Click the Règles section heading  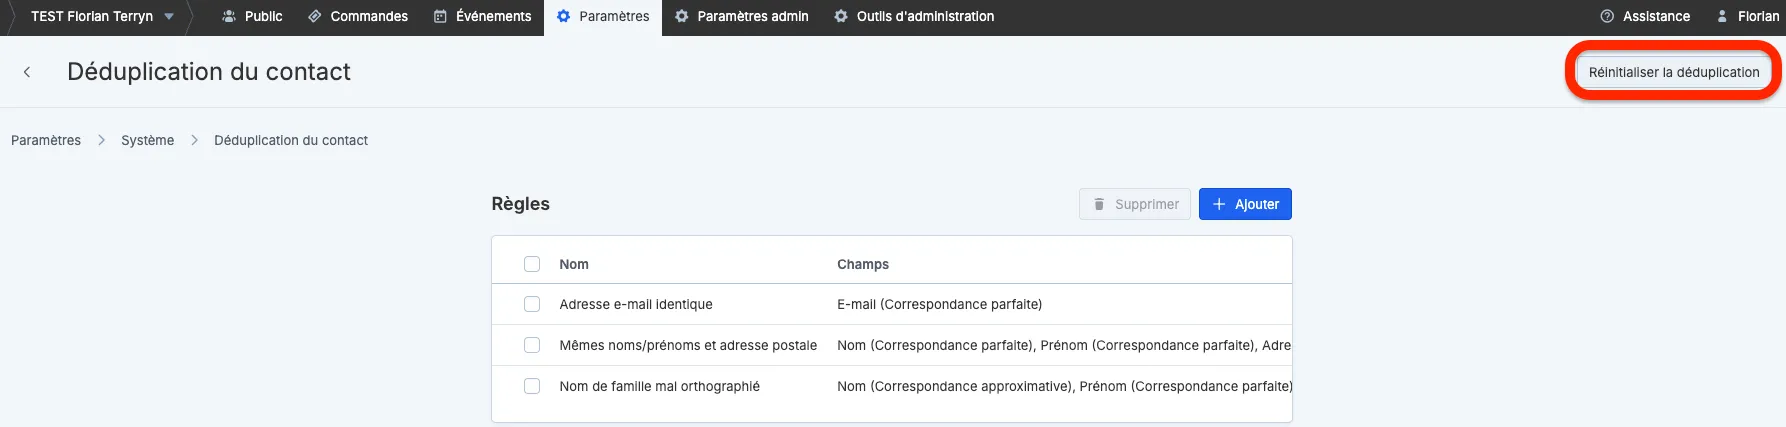521,204
